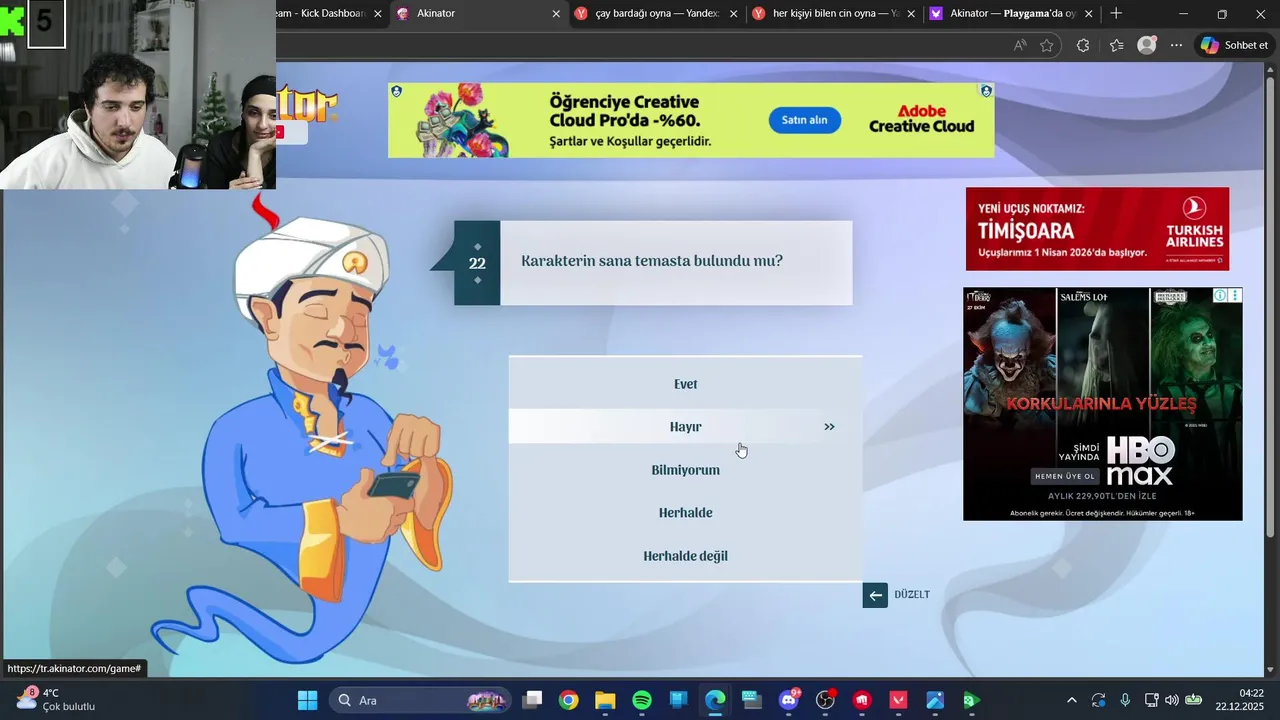
Task: Click the taskbar search box "Ara"
Action: click(420, 700)
